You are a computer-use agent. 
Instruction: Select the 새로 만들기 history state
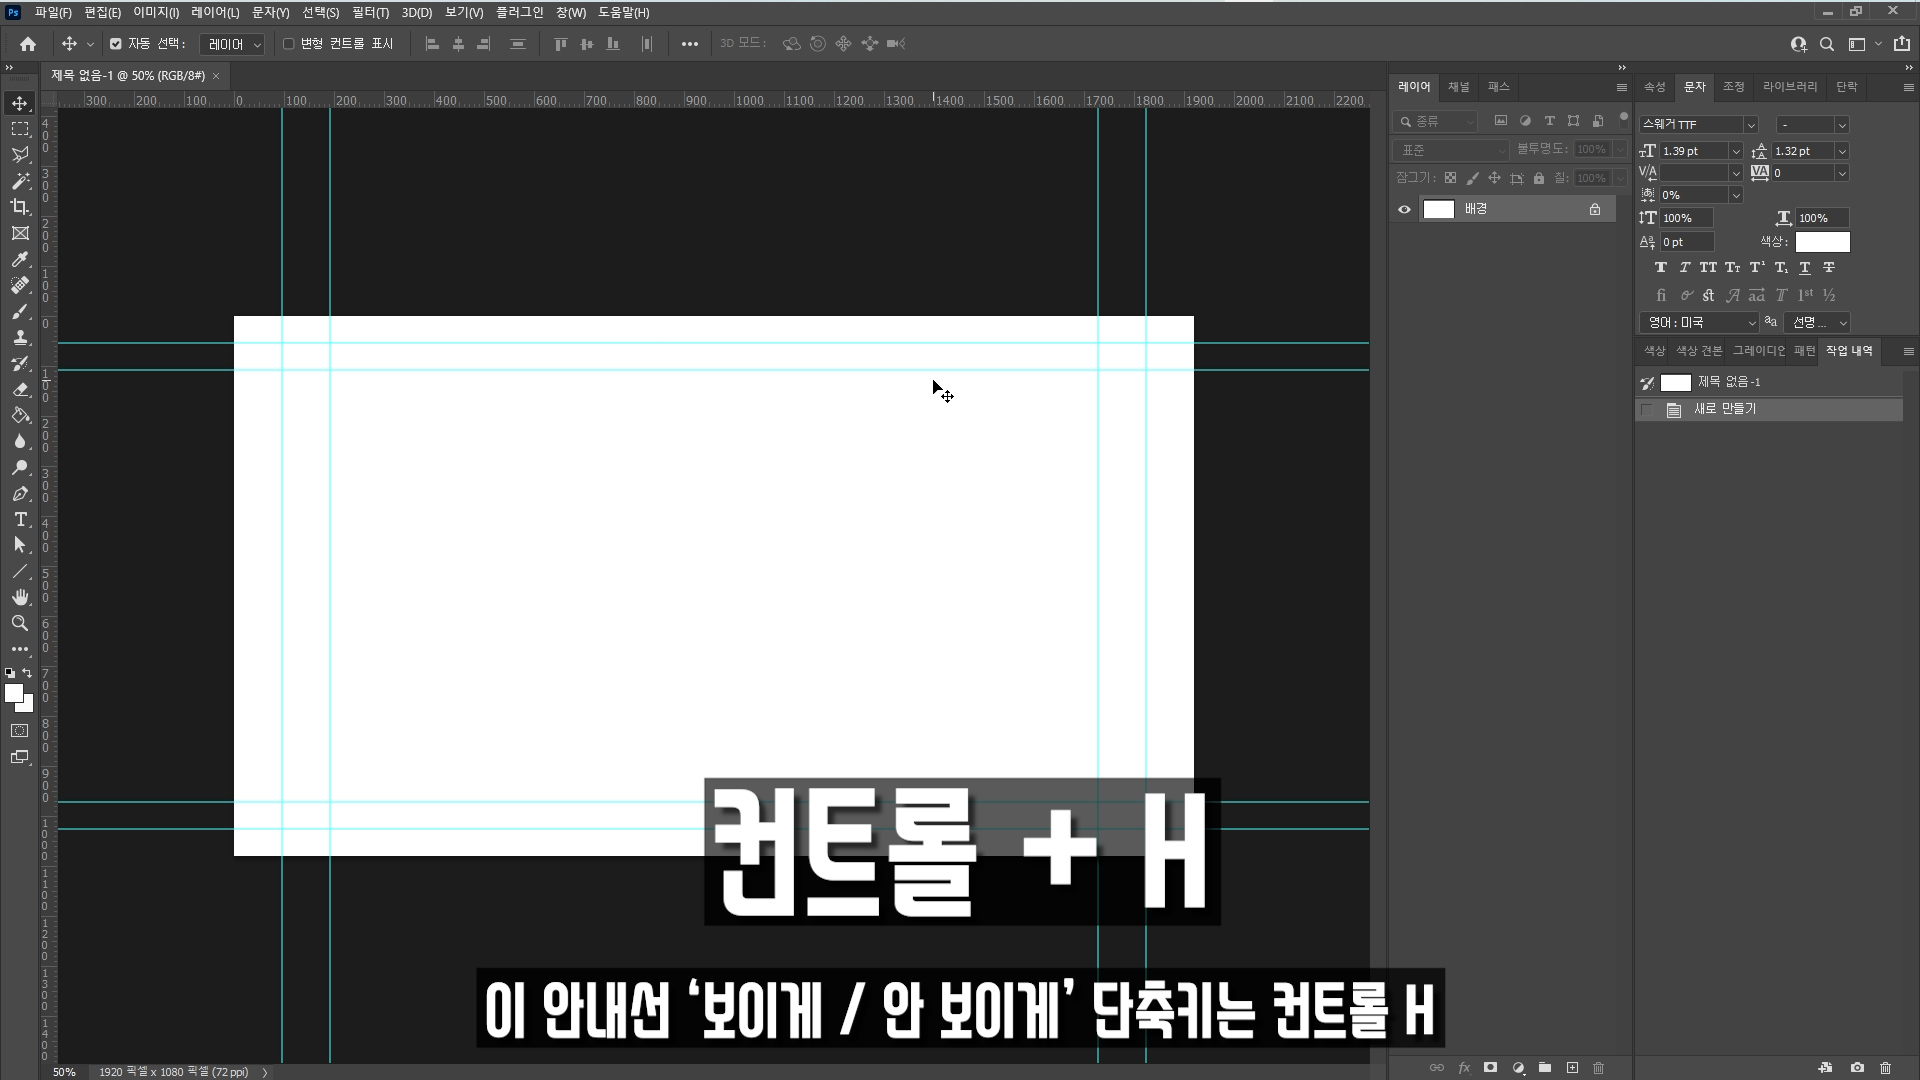click(1724, 409)
